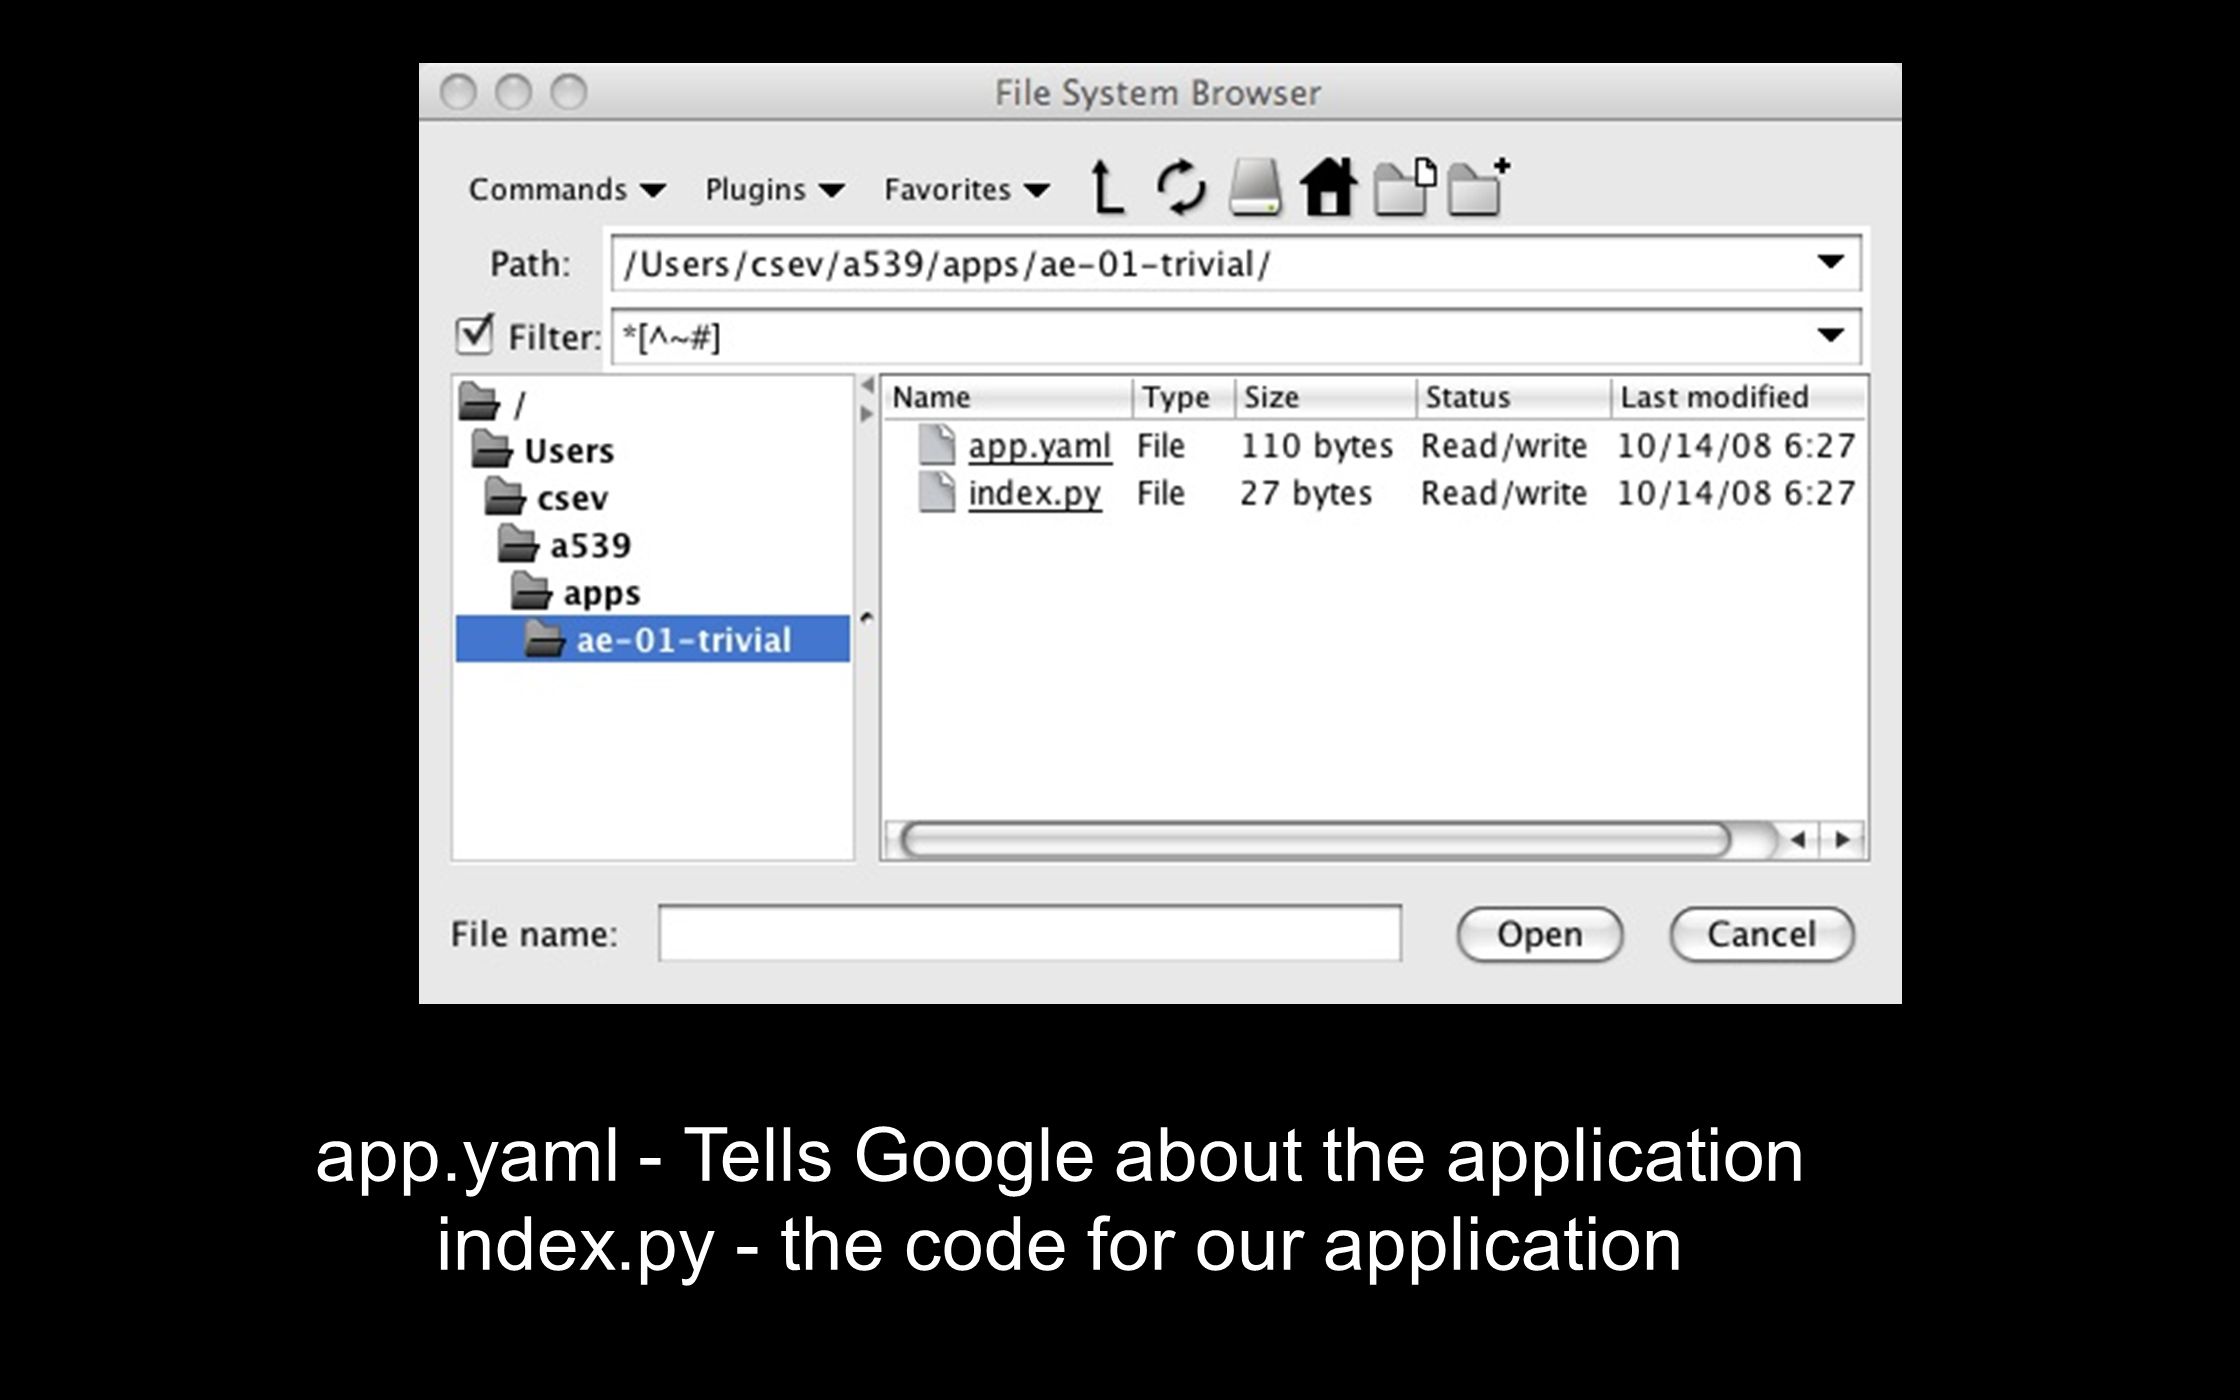
Task: Sort files by Name column header
Action: click(x=1007, y=397)
